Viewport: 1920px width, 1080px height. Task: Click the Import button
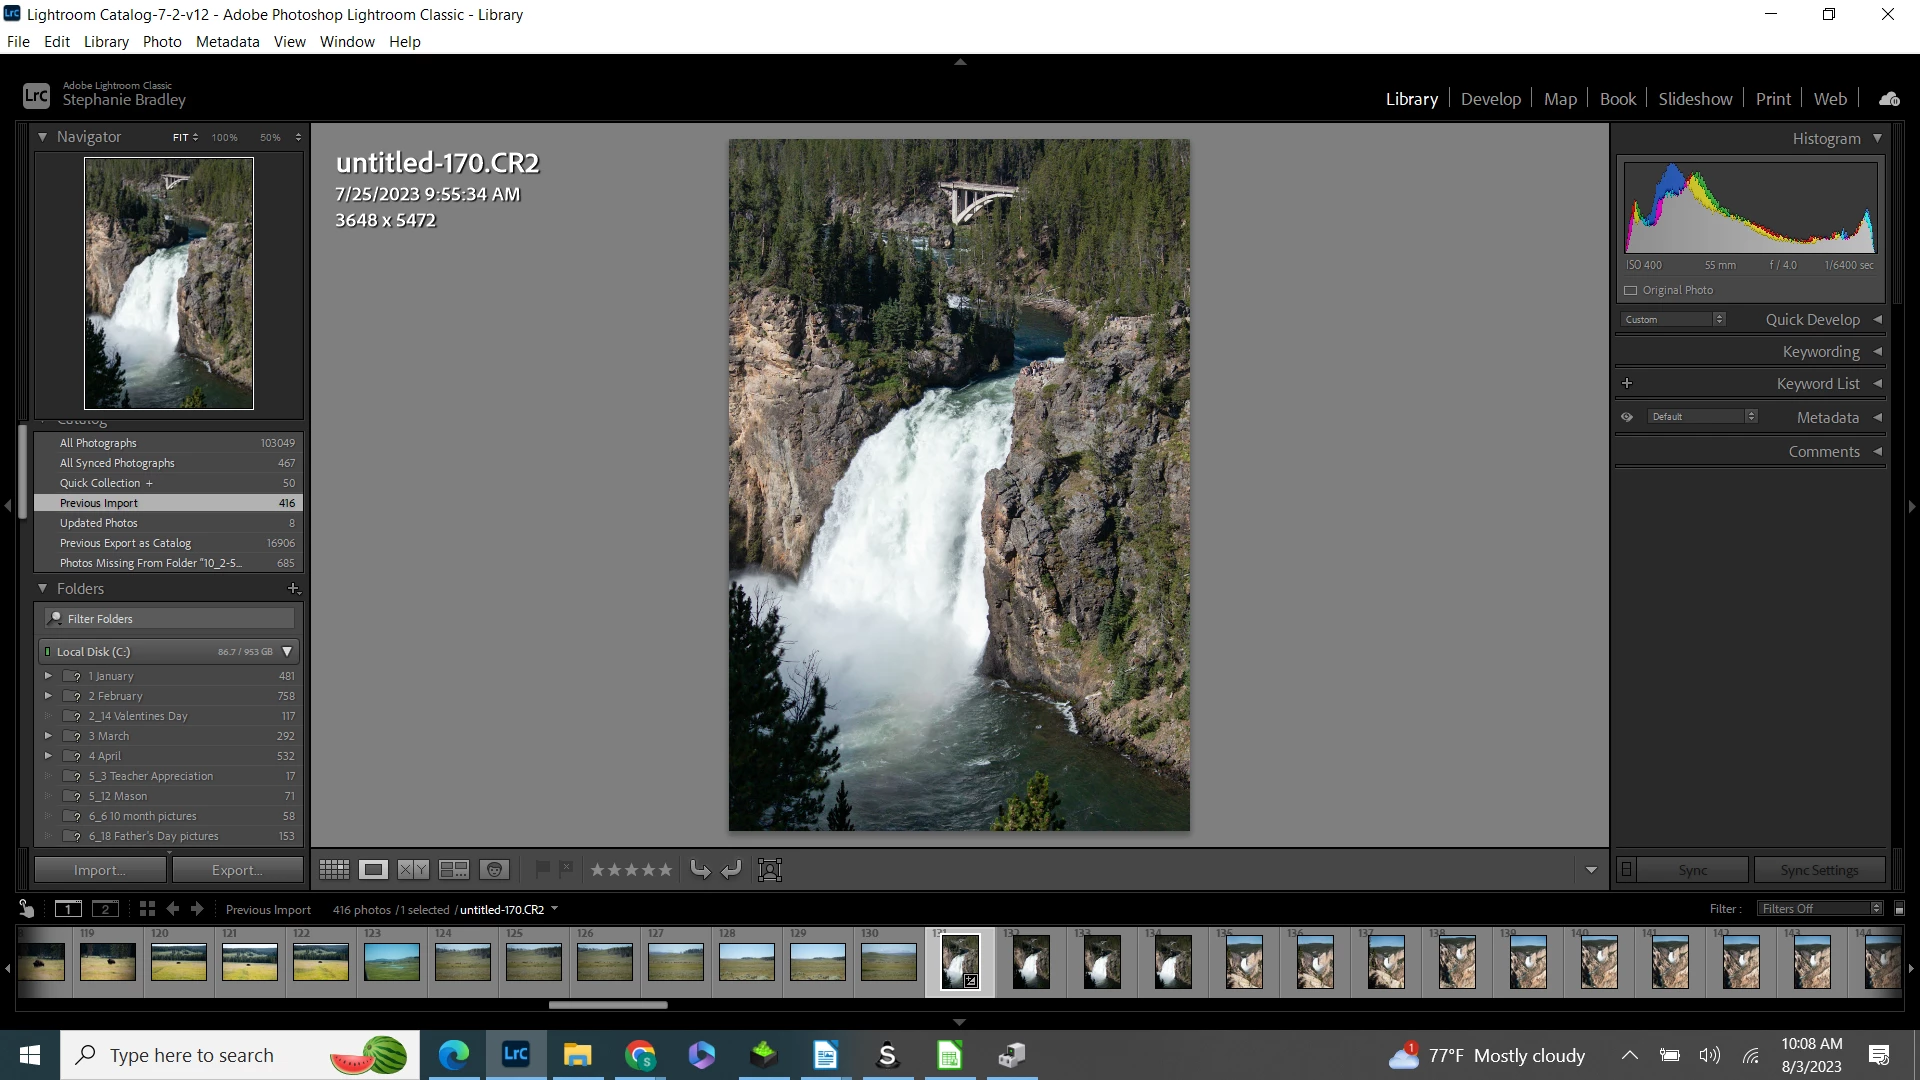point(100,870)
